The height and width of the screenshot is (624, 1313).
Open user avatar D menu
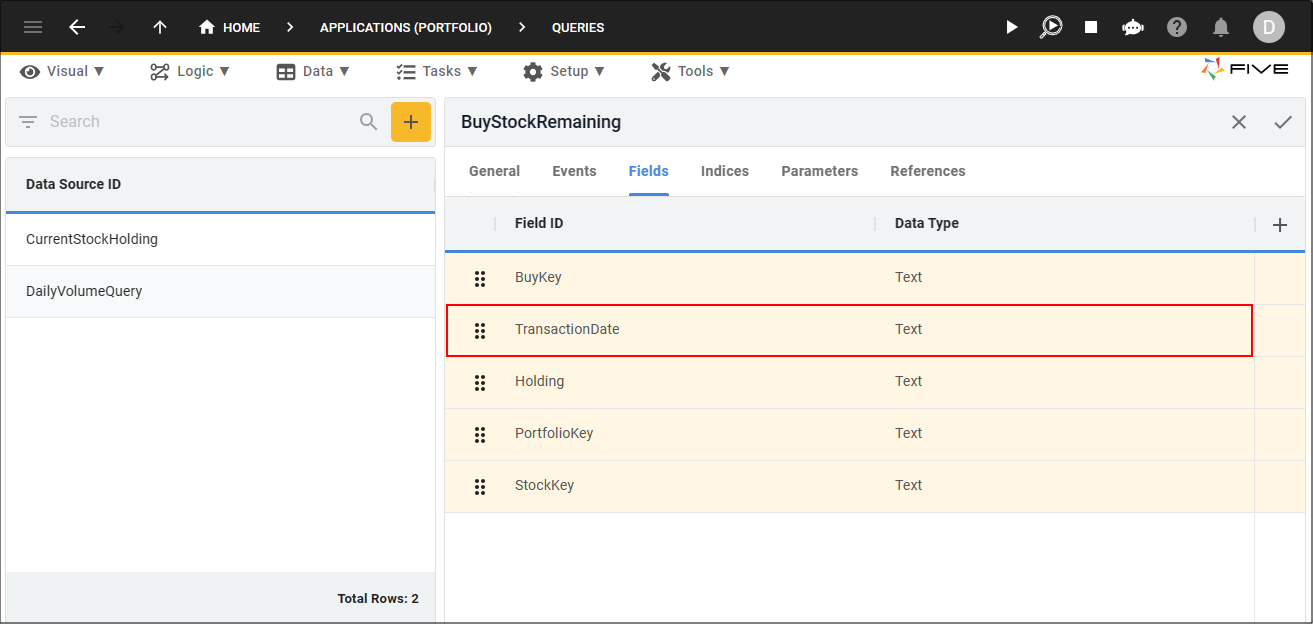point(1269,27)
